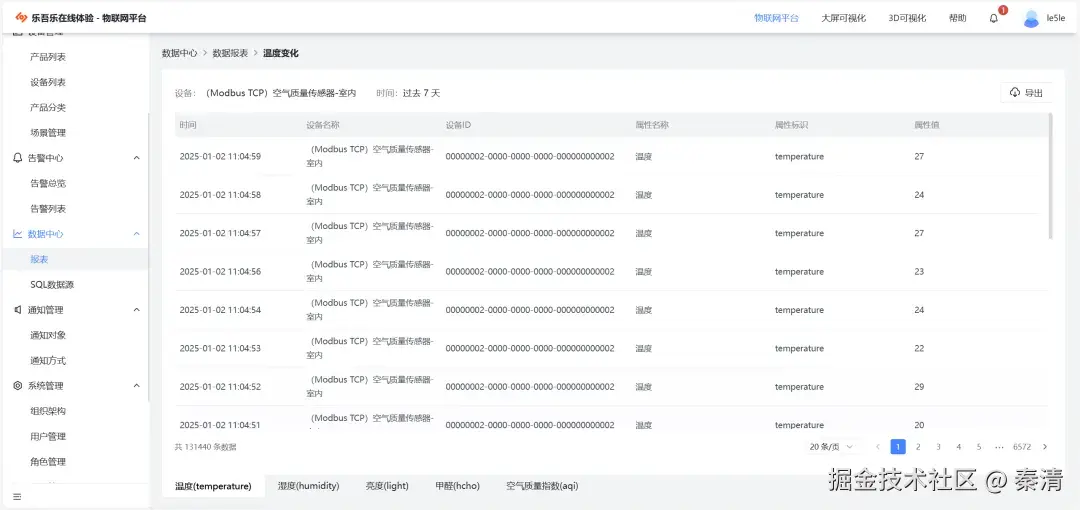1080x510 pixels.
Task: Open 3D可视化 top menu
Action: (x=907, y=19)
